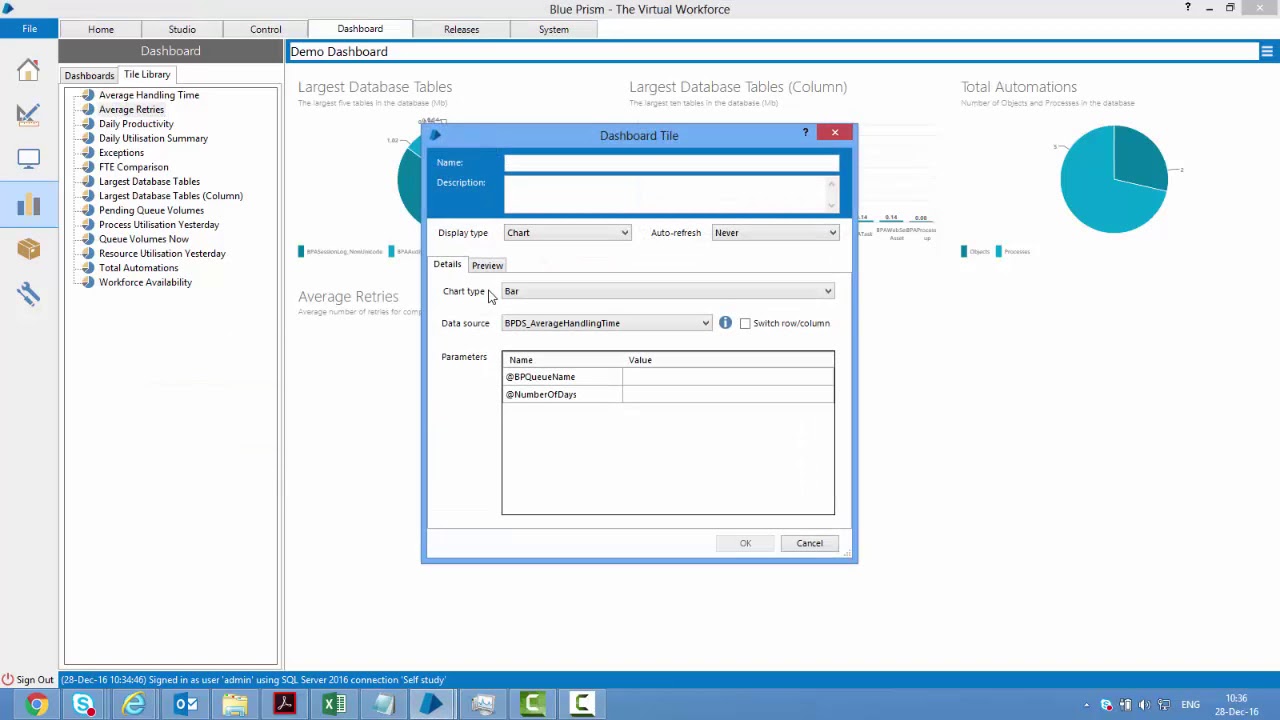This screenshot has width=1280, height=720.
Task: Click the Cancel button
Action: (809, 543)
